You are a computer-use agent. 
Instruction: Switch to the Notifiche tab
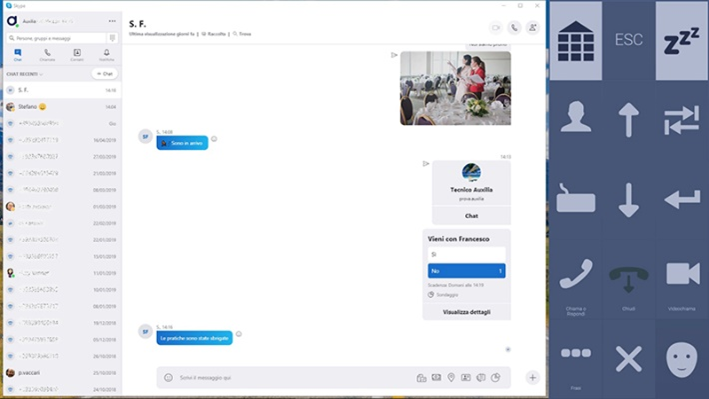[x=107, y=55]
